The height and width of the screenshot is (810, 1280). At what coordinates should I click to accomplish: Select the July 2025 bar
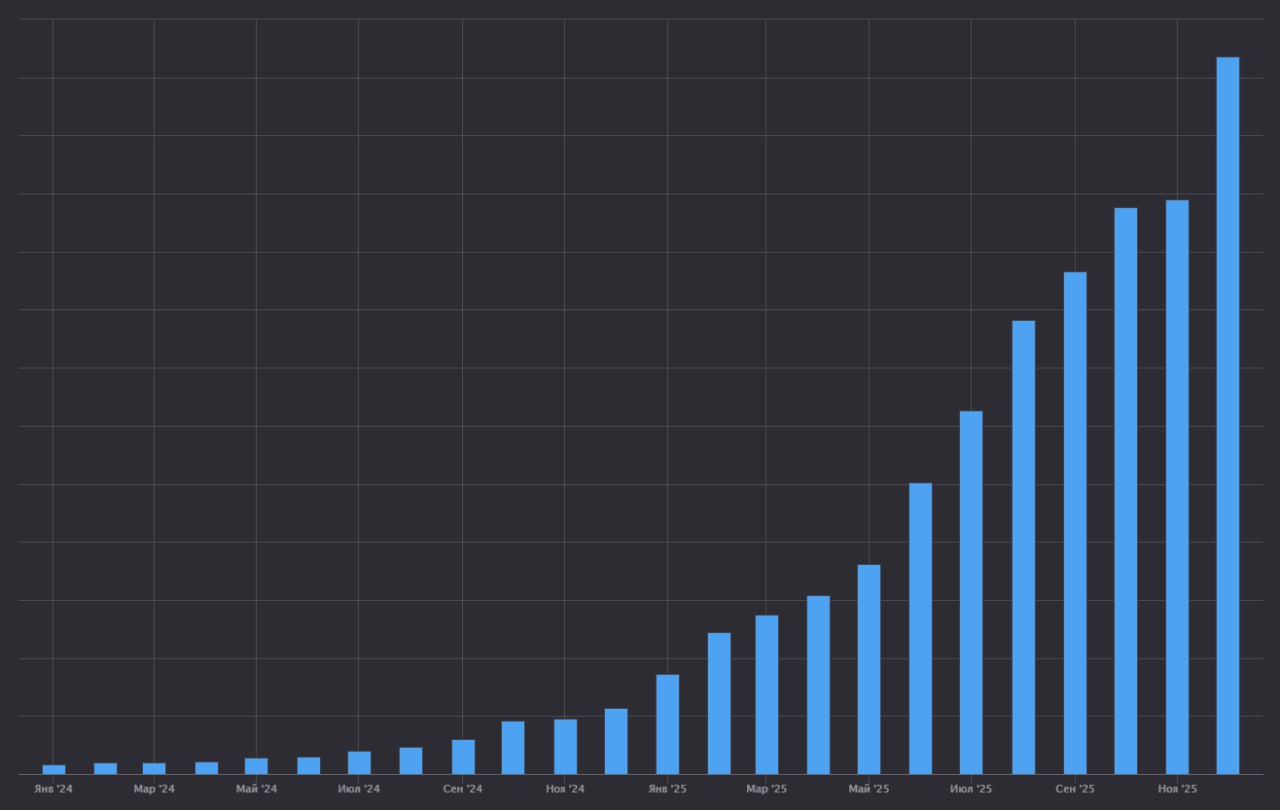pos(971,592)
